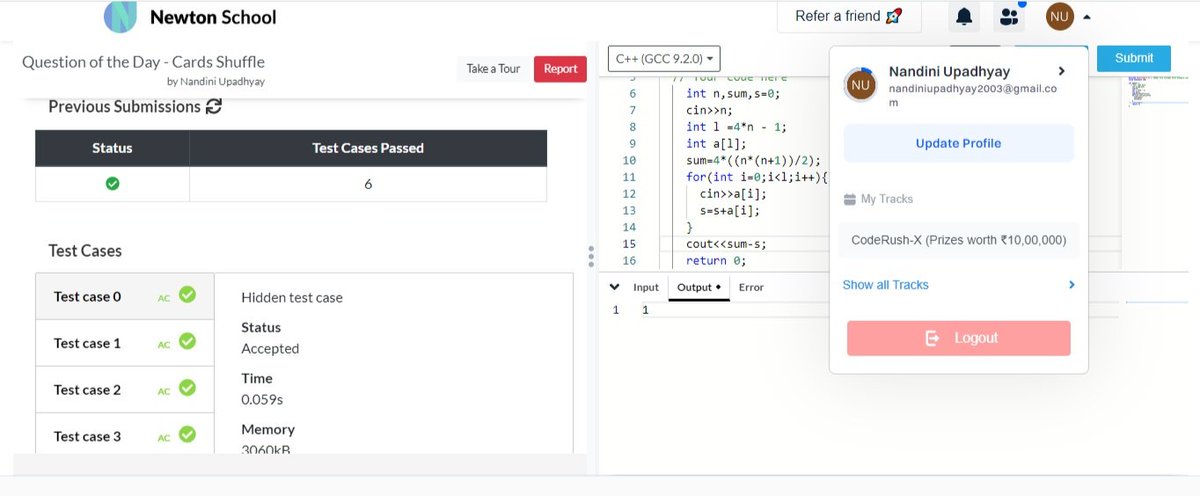Click the My Tracks heading icon
Screen dimensions: 1200x496
point(850,199)
